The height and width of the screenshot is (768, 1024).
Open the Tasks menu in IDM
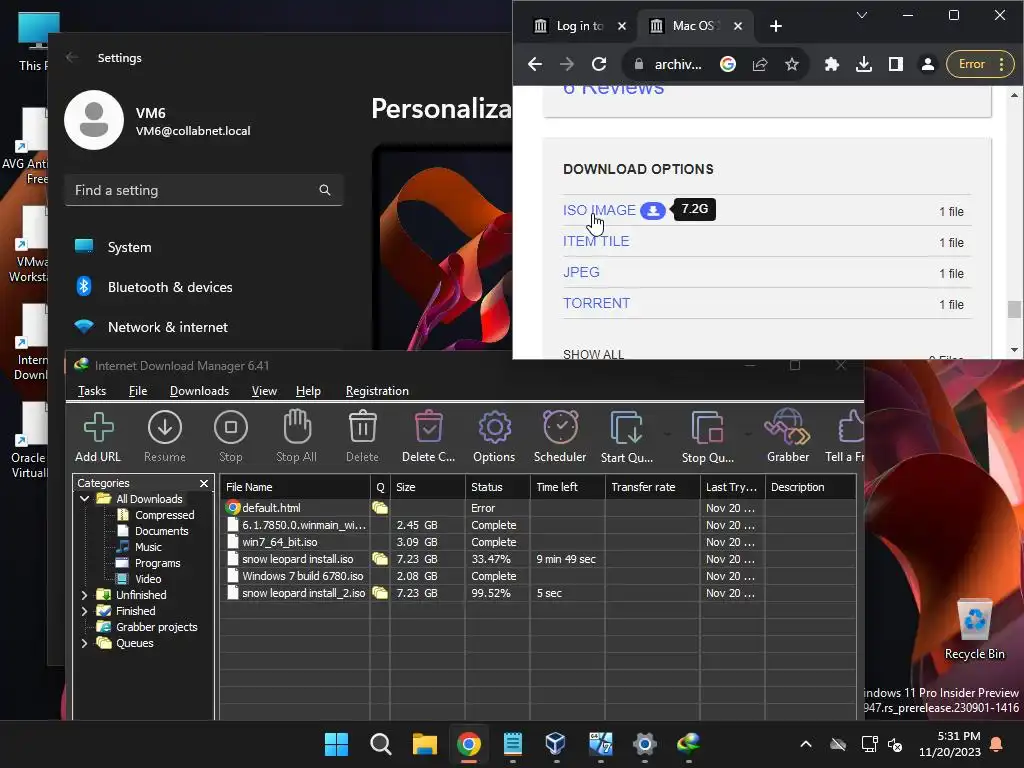(x=91, y=391)
